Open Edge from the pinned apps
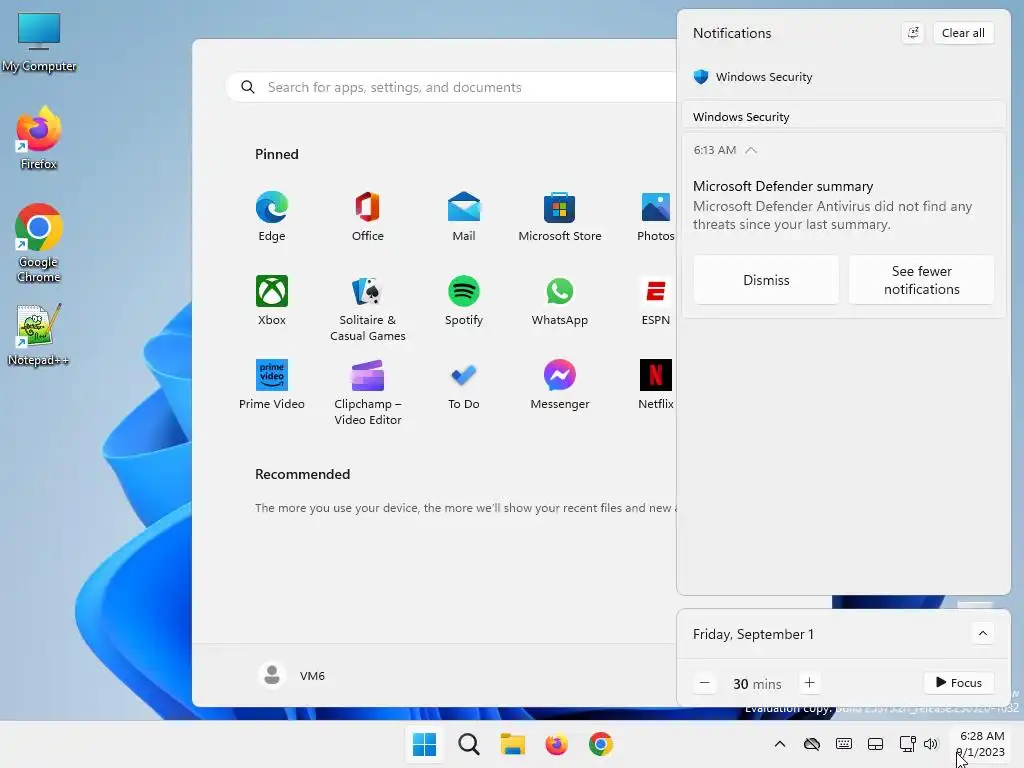The width and height of the screenshot is (1024, 768). click(x=272, y=216)
